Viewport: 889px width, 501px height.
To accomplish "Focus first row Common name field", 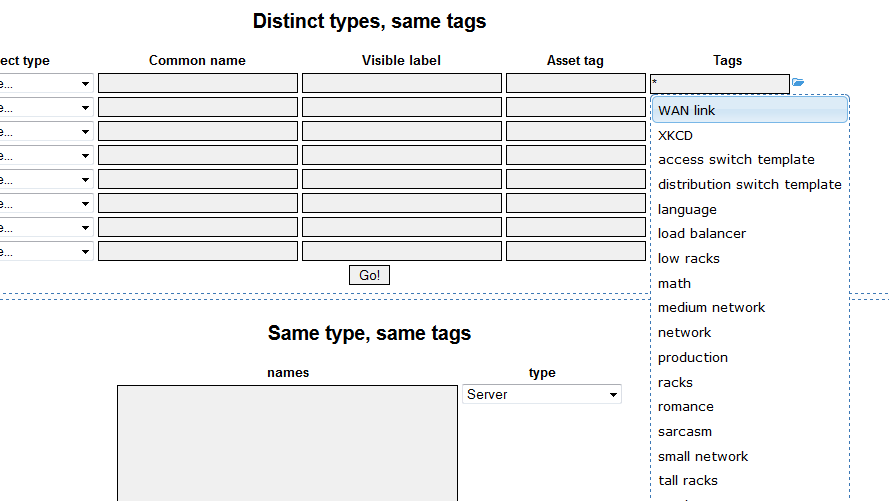I will 198,83.
